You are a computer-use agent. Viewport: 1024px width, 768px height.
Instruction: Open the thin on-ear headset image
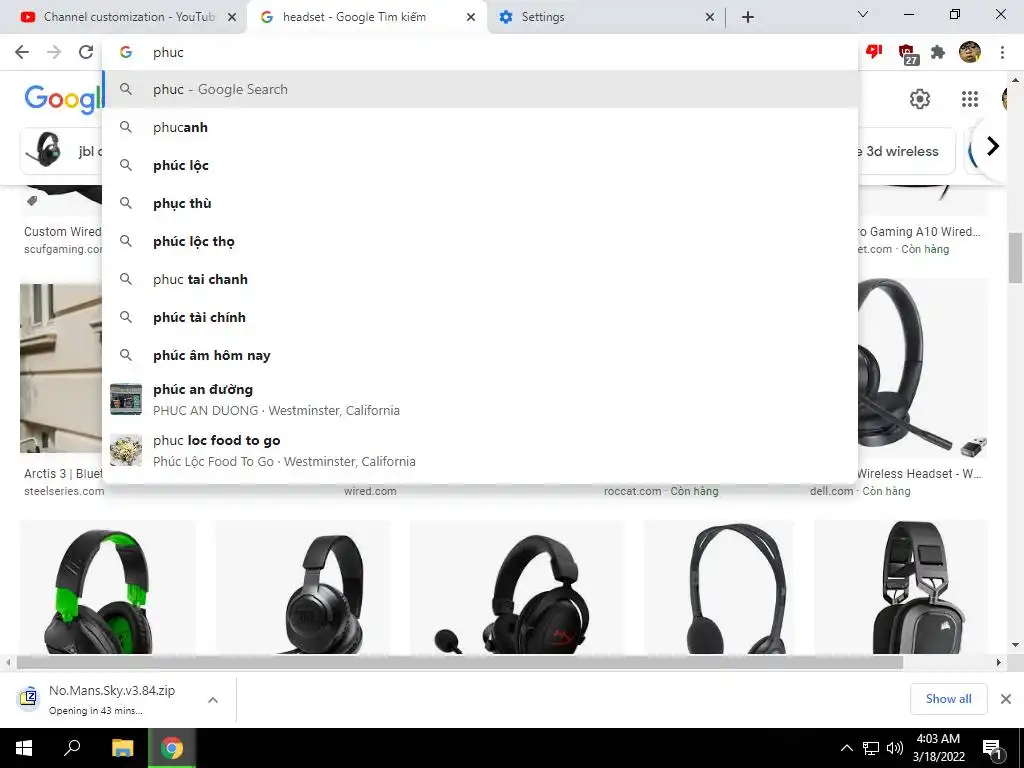[x=718, y=587]
